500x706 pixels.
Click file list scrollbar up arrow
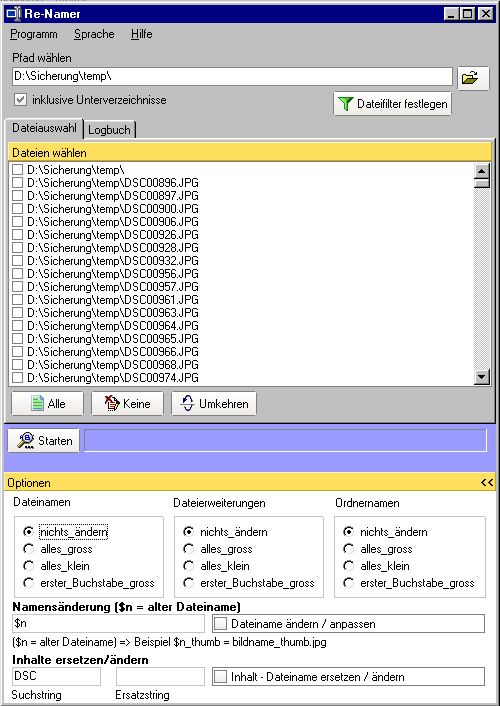click(482, 171)
